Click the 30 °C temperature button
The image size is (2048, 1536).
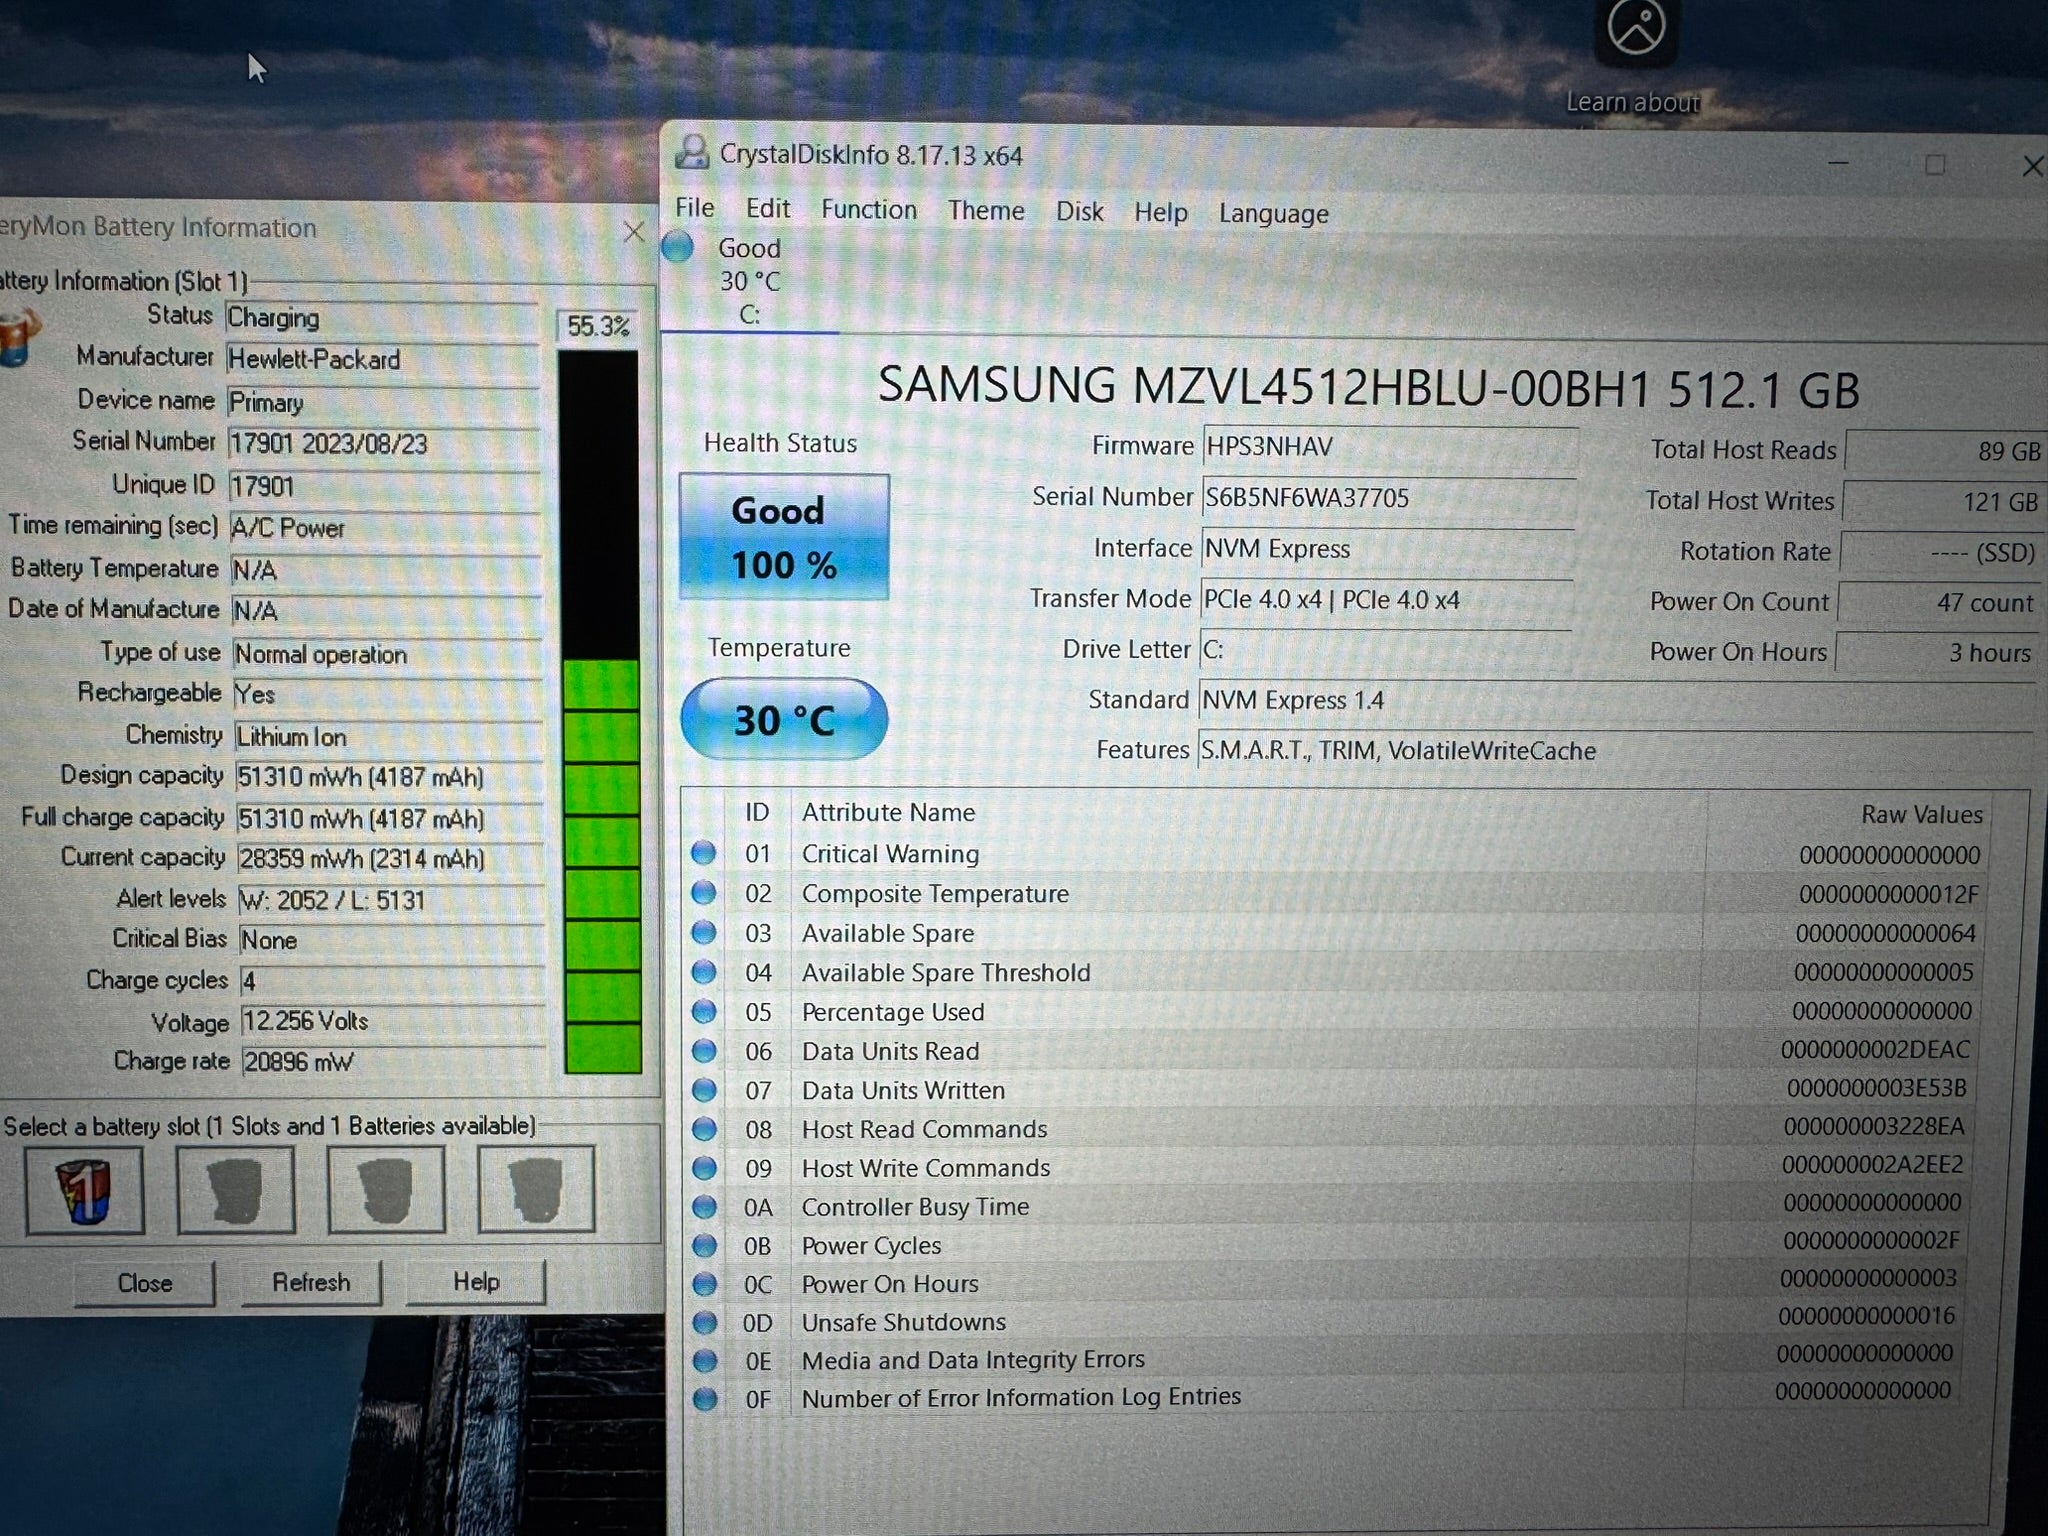(784, 719)
